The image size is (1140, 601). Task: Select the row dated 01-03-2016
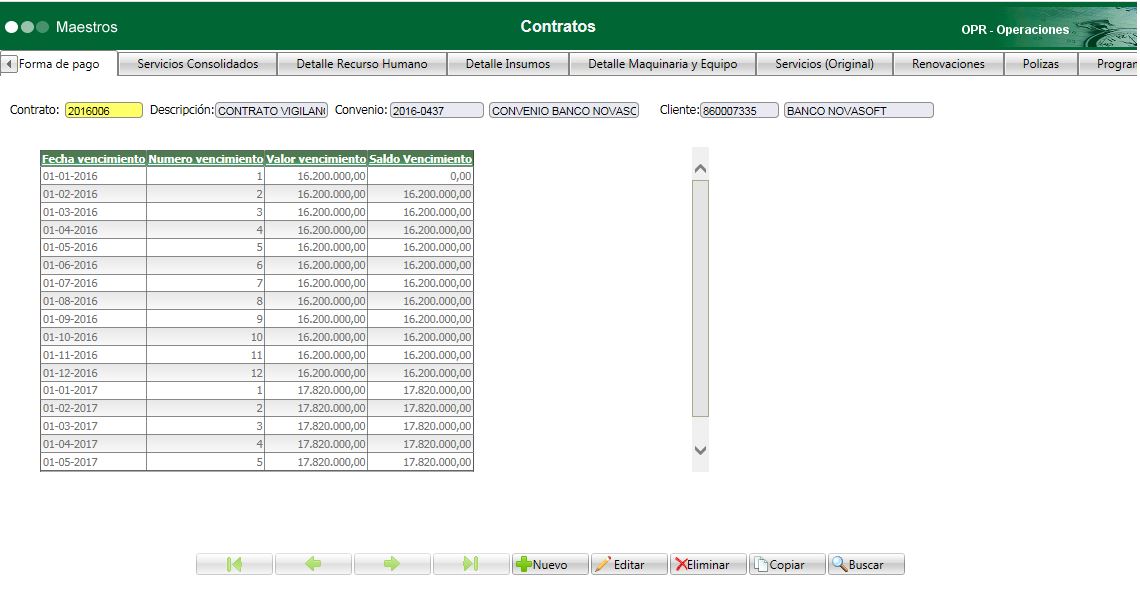[257, 212]
